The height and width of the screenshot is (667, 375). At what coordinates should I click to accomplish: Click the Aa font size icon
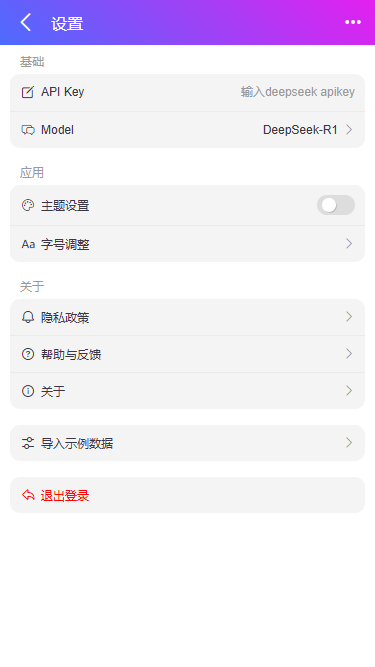pyautogui.click(x=28, y=244)
